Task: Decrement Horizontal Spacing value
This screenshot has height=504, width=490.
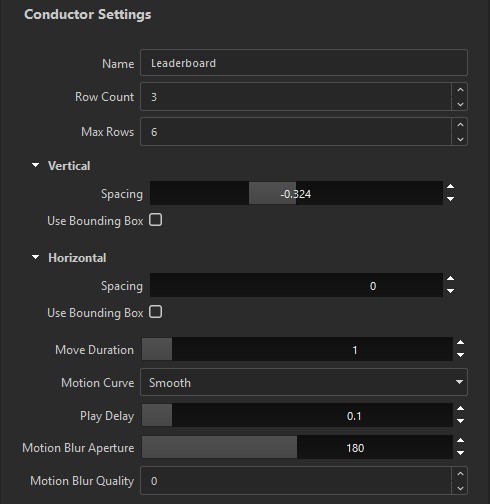Action: point(450,291)
